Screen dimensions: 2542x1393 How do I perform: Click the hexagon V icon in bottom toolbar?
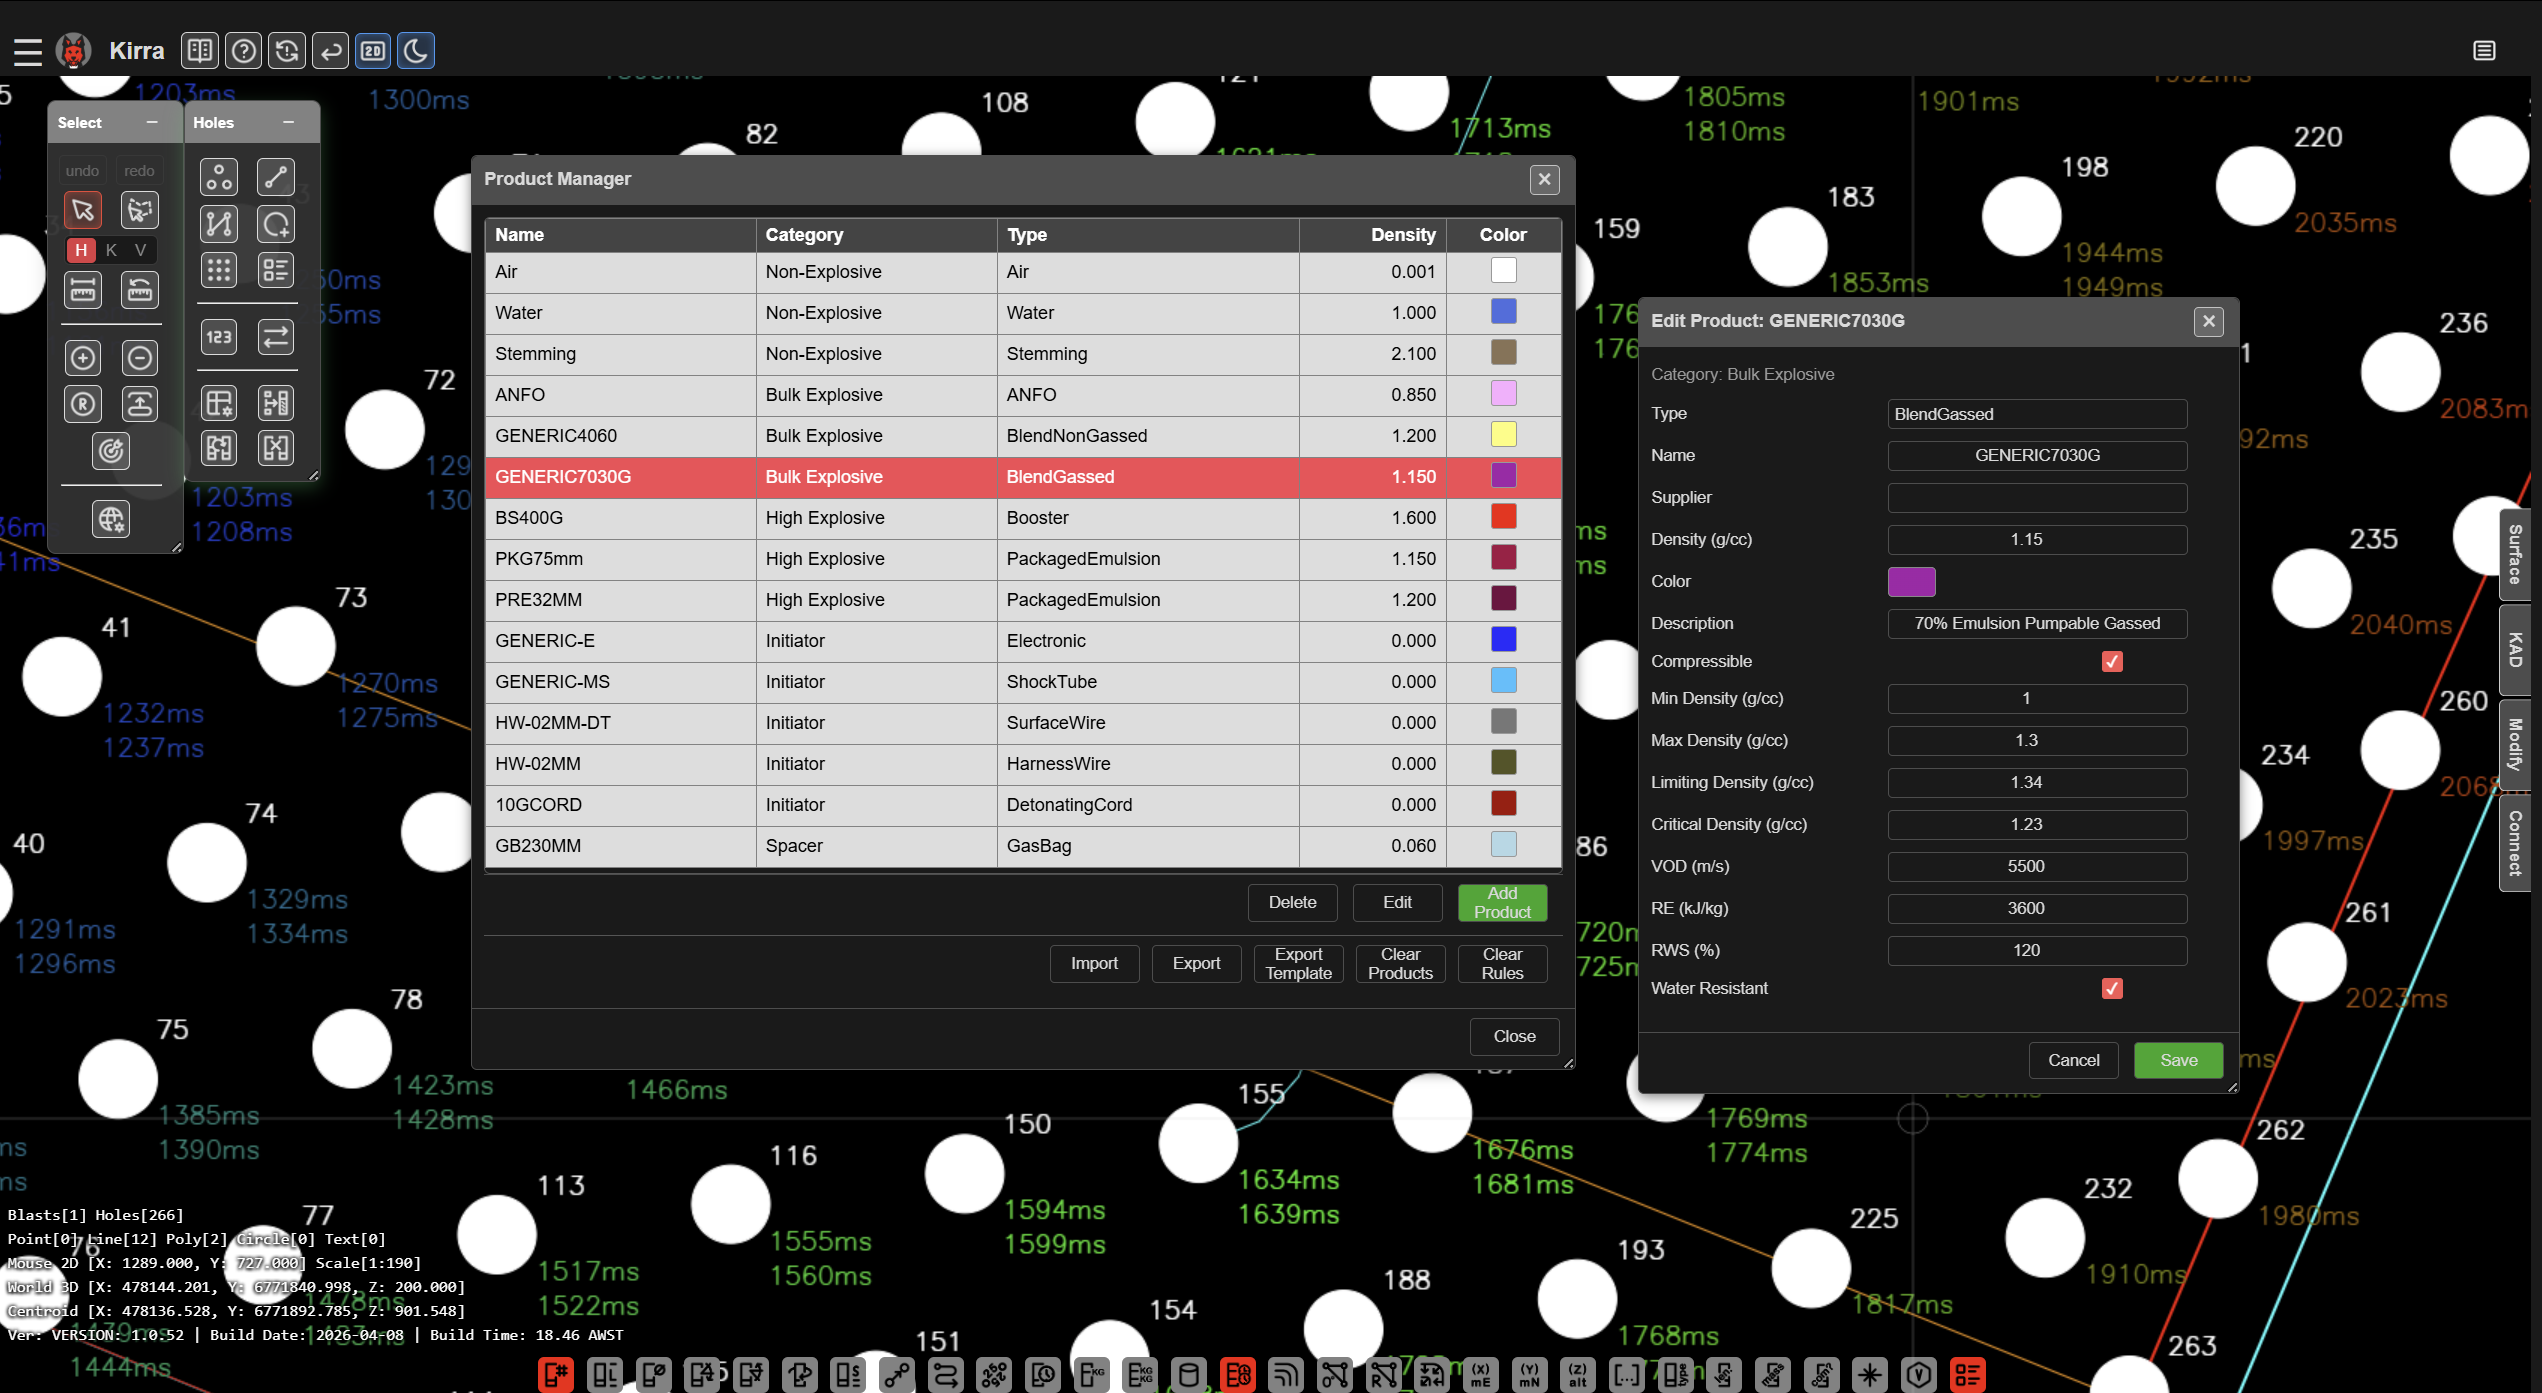[x=1918, y=1375]
